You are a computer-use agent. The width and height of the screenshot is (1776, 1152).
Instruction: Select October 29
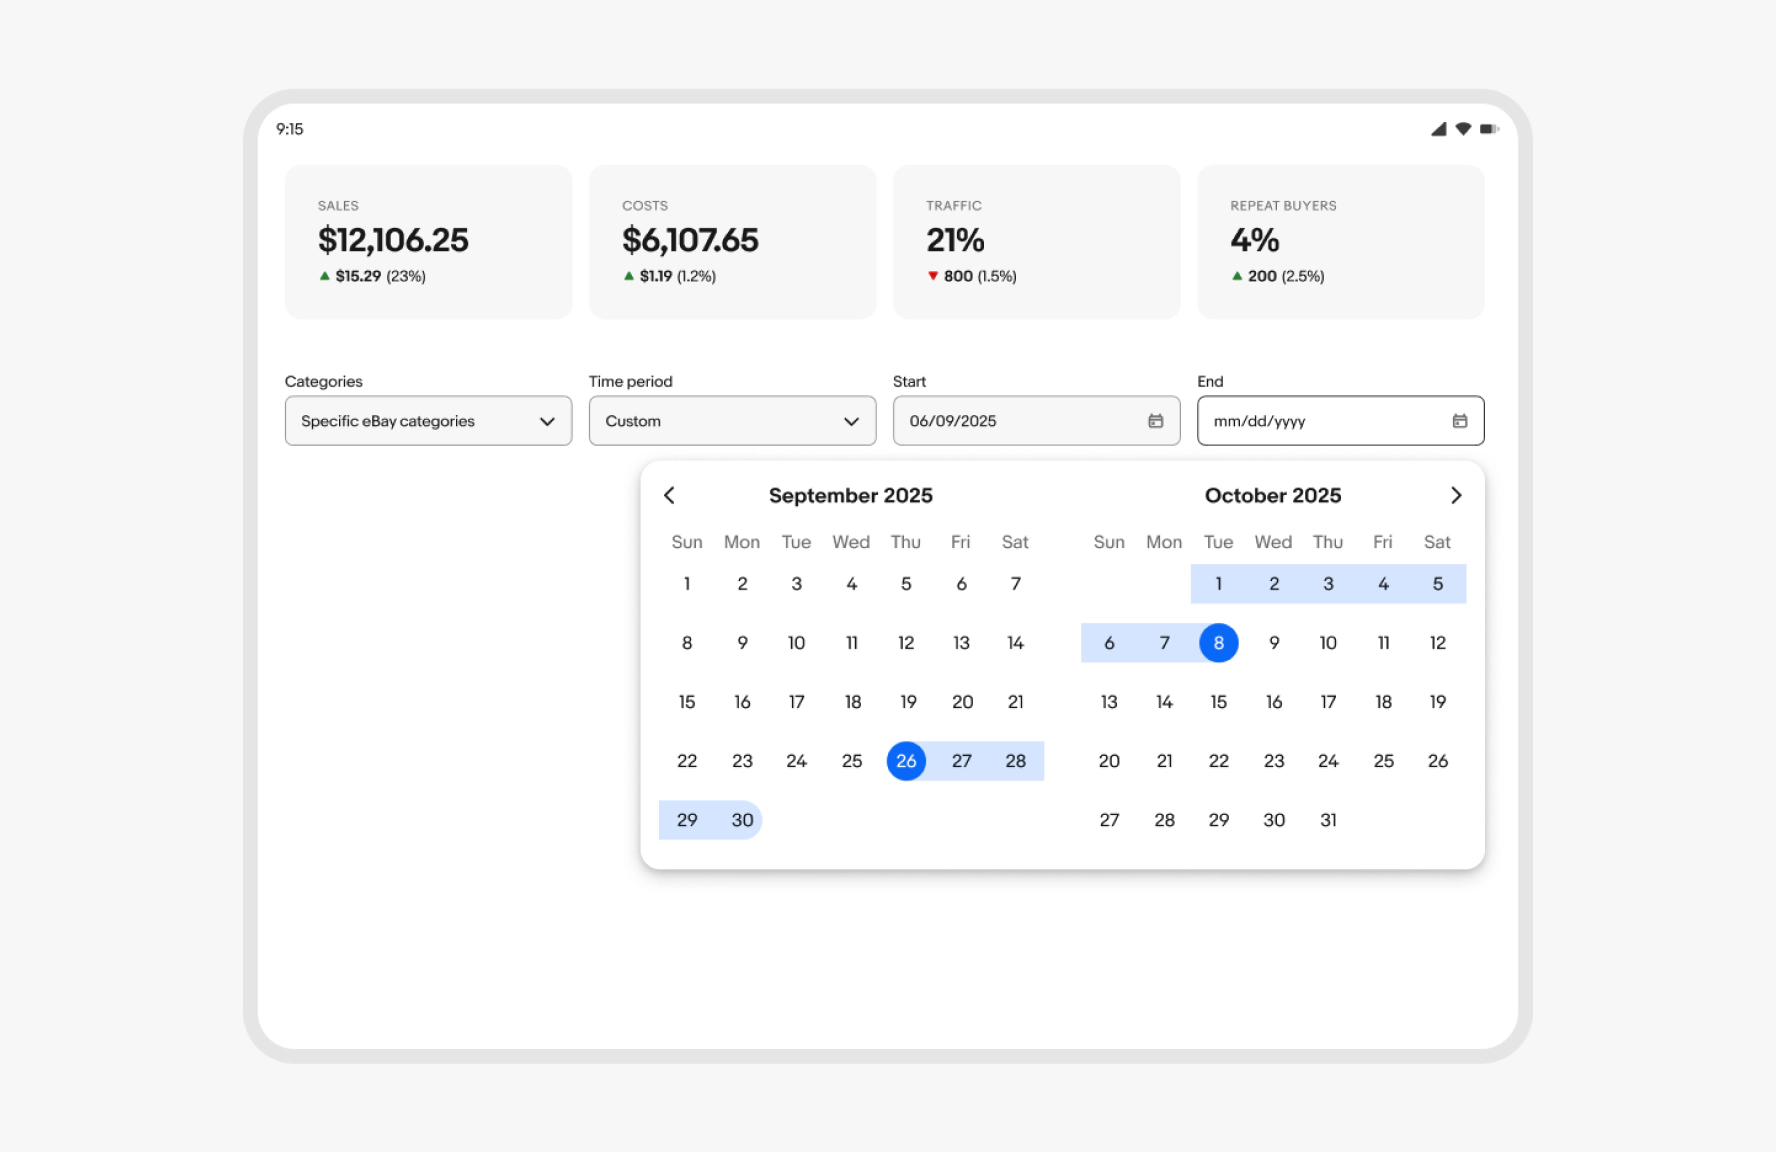[1218, 820]
